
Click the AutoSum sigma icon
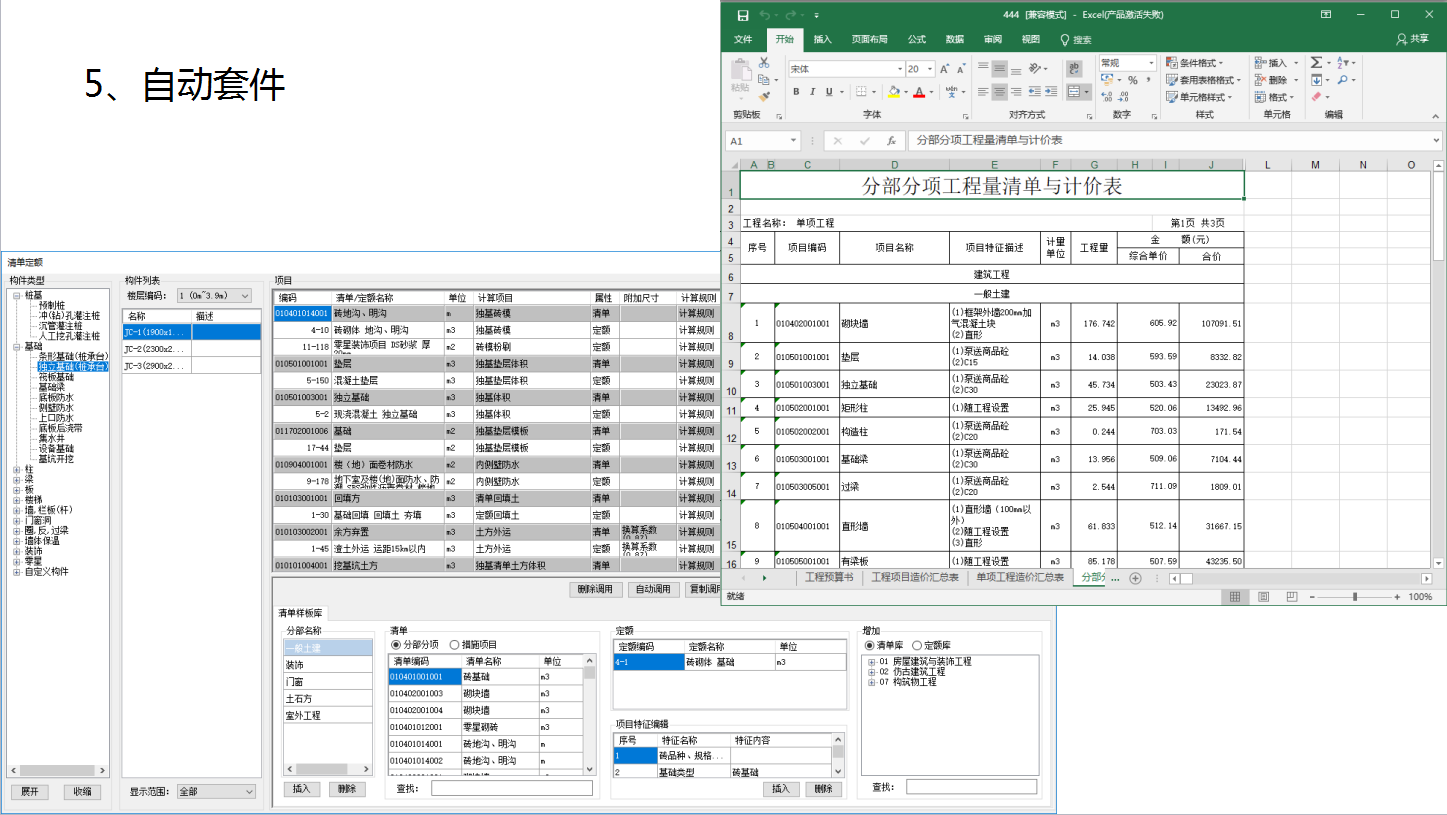coord(1316,63)
